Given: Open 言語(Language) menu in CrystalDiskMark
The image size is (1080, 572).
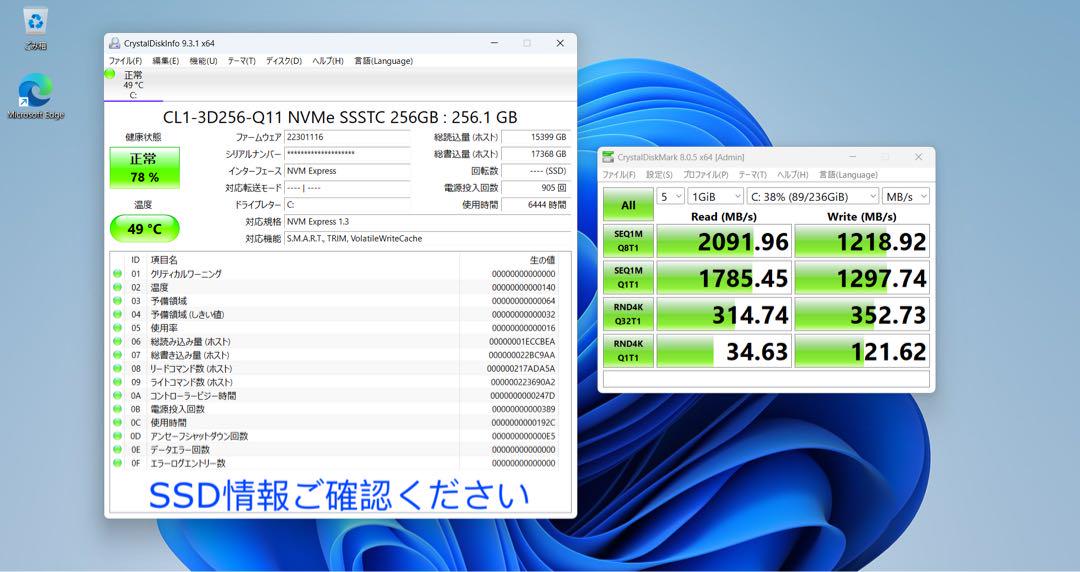Looking at the screenshot, I should pyautogui.click(x=848, y=174).
